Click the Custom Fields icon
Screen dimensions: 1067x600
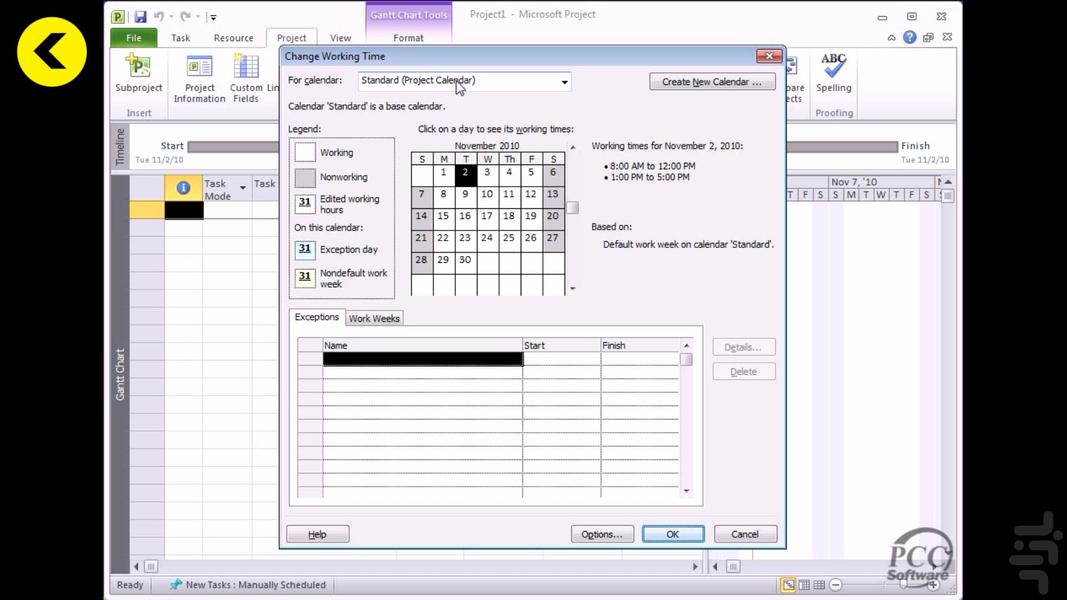coord(246,78)
